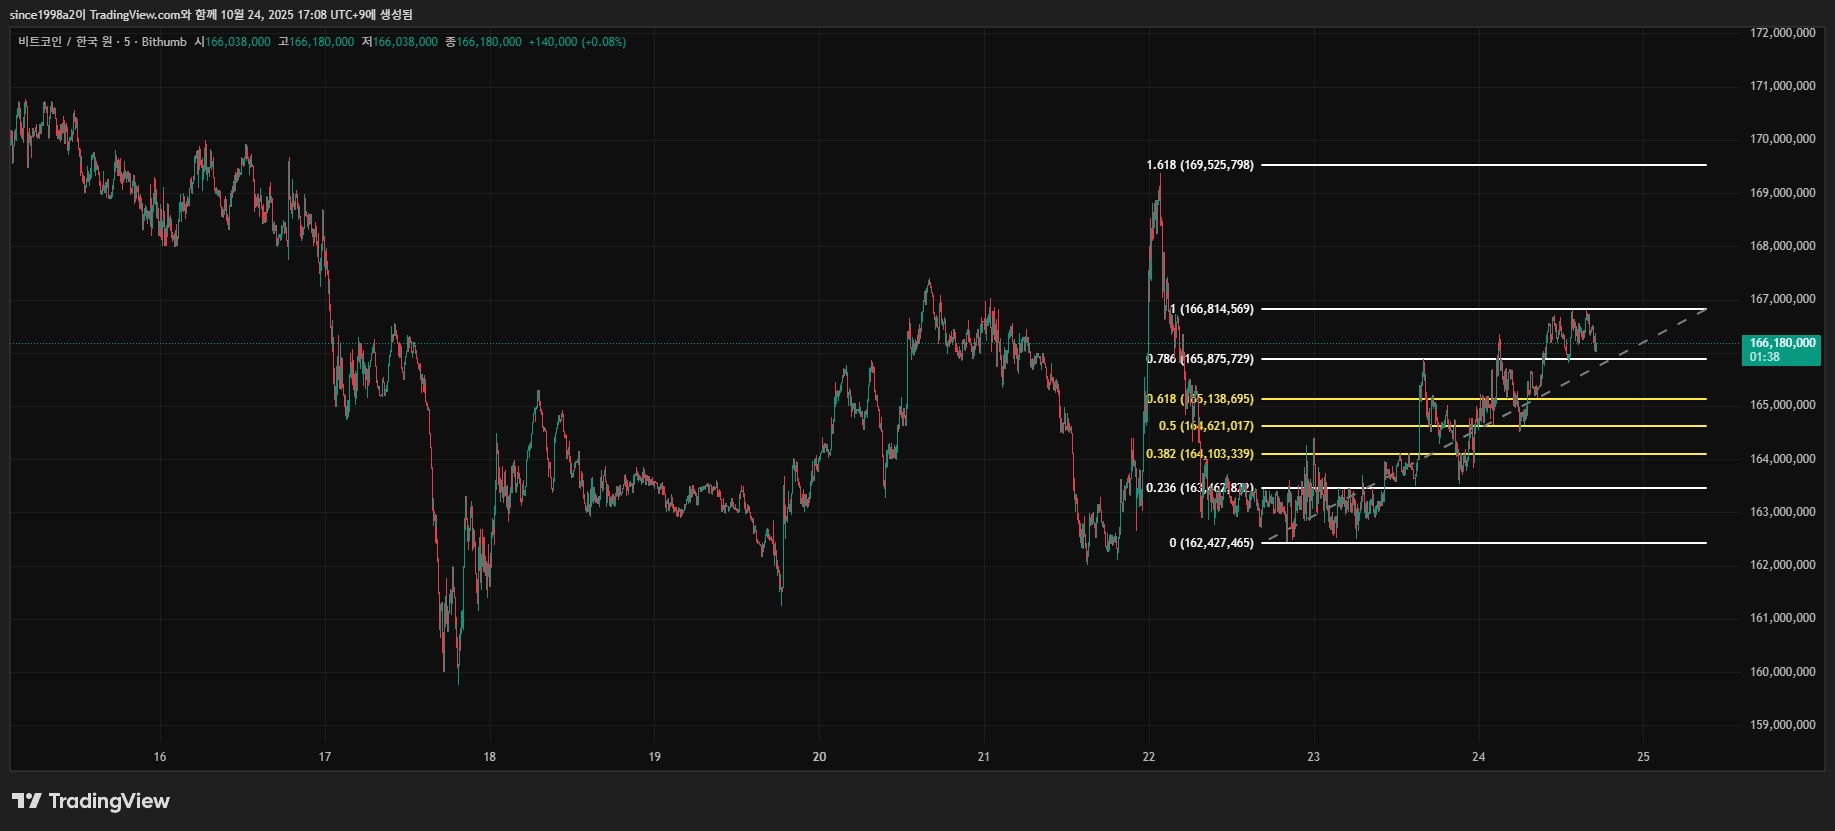Image resolution: width=1835 pixels, height=831 pixels.
Task: Click the snapshot caption starting with since1998a2
Action: [212, 14]
